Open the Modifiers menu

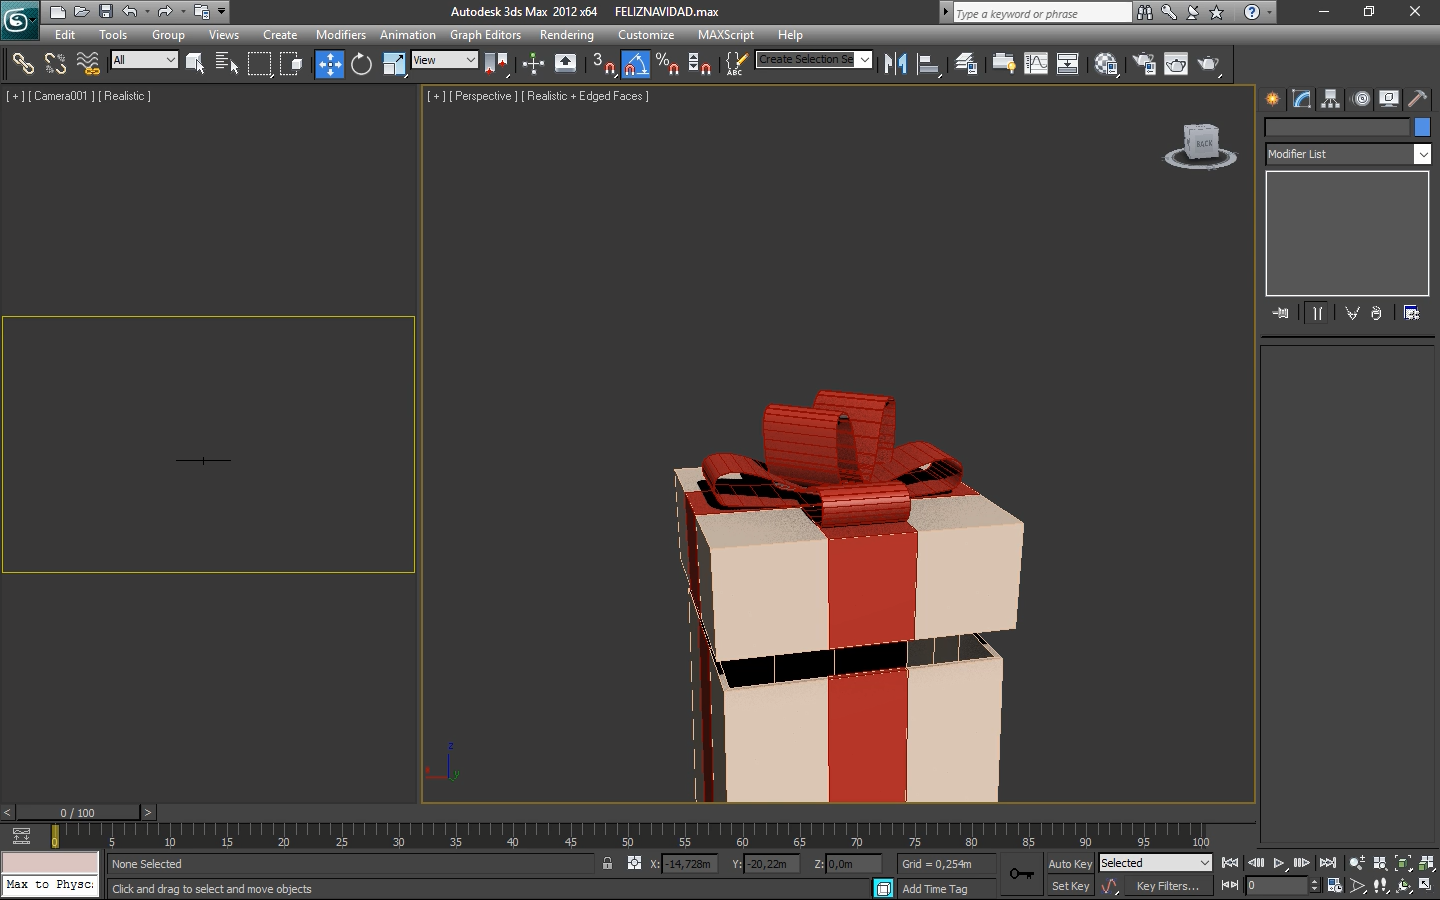pyautogui.click(x=341, y=34)
